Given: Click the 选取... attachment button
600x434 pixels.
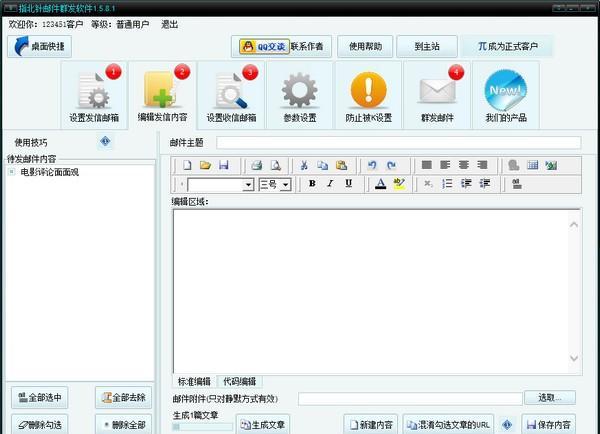Looking at the screenshot, I should tap(550, 398).
